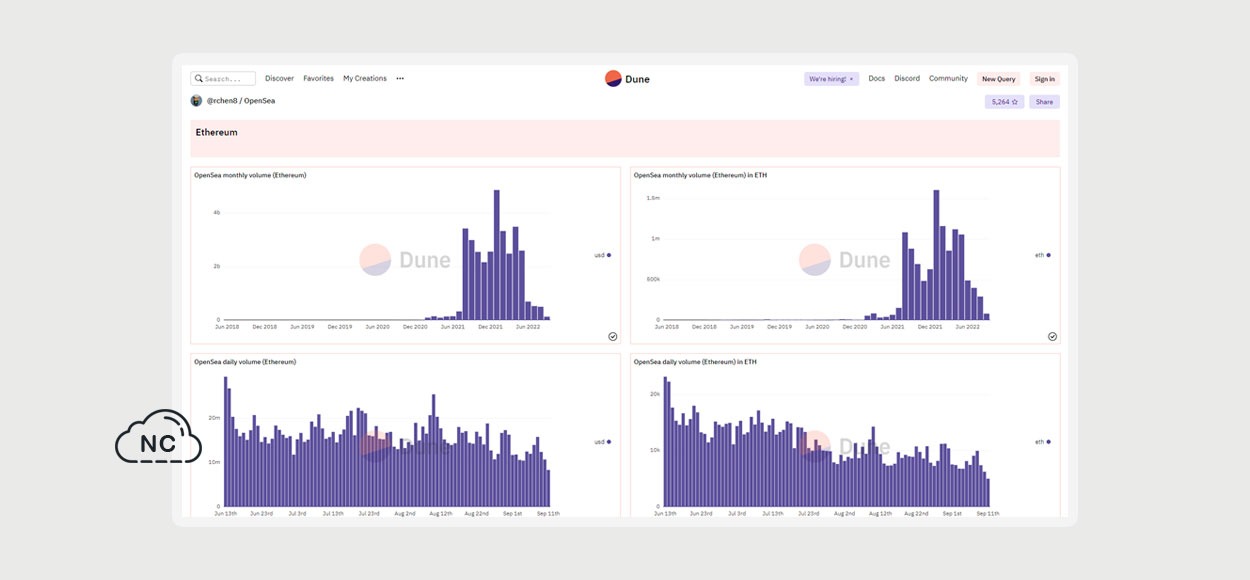This screenshot has height=580, width=1250.
Task: Open the Discover menu item
Action: pos(279,78)
